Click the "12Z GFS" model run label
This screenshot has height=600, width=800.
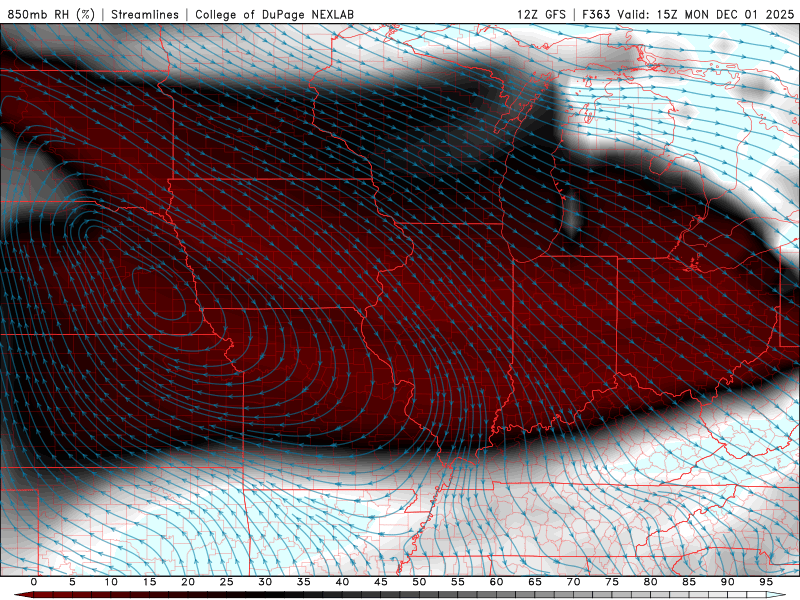[541, 14]
